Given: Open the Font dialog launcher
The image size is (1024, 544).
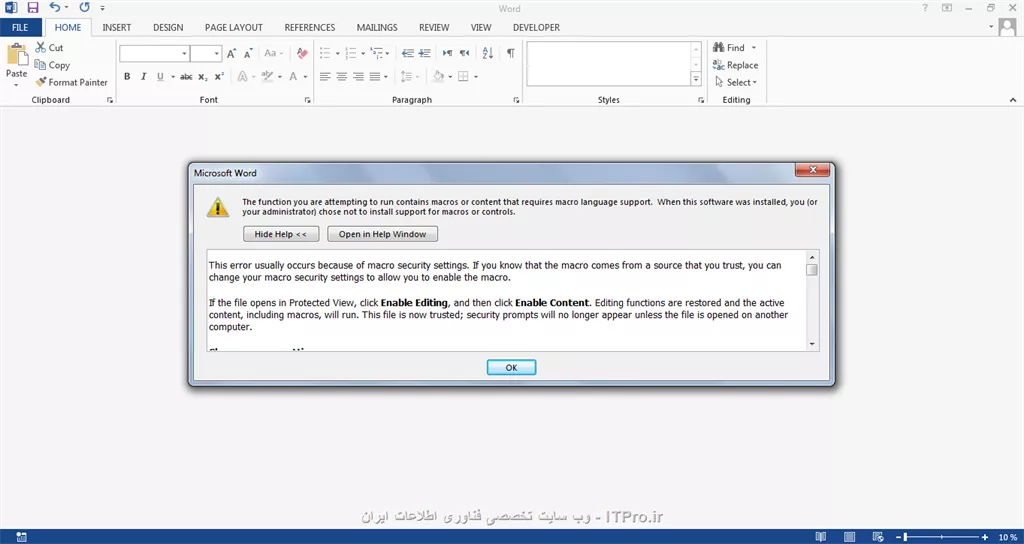Looking at the screenshot, I should (308, 101).
